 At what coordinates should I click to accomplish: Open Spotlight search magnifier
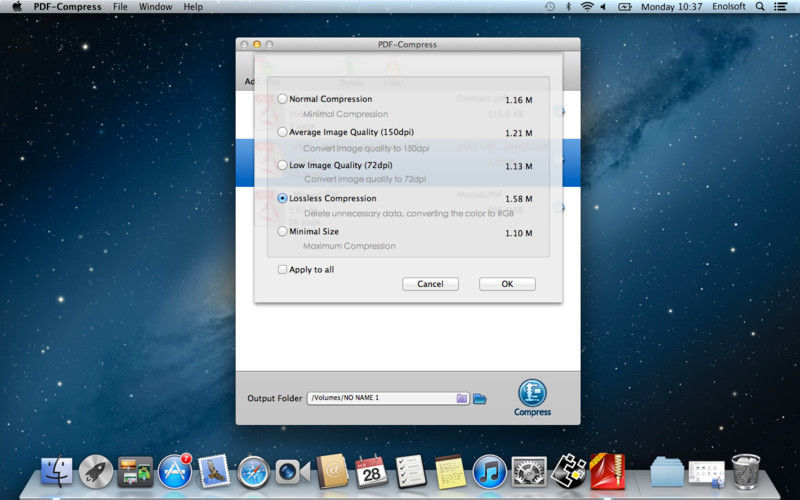[x=760, y=7]
